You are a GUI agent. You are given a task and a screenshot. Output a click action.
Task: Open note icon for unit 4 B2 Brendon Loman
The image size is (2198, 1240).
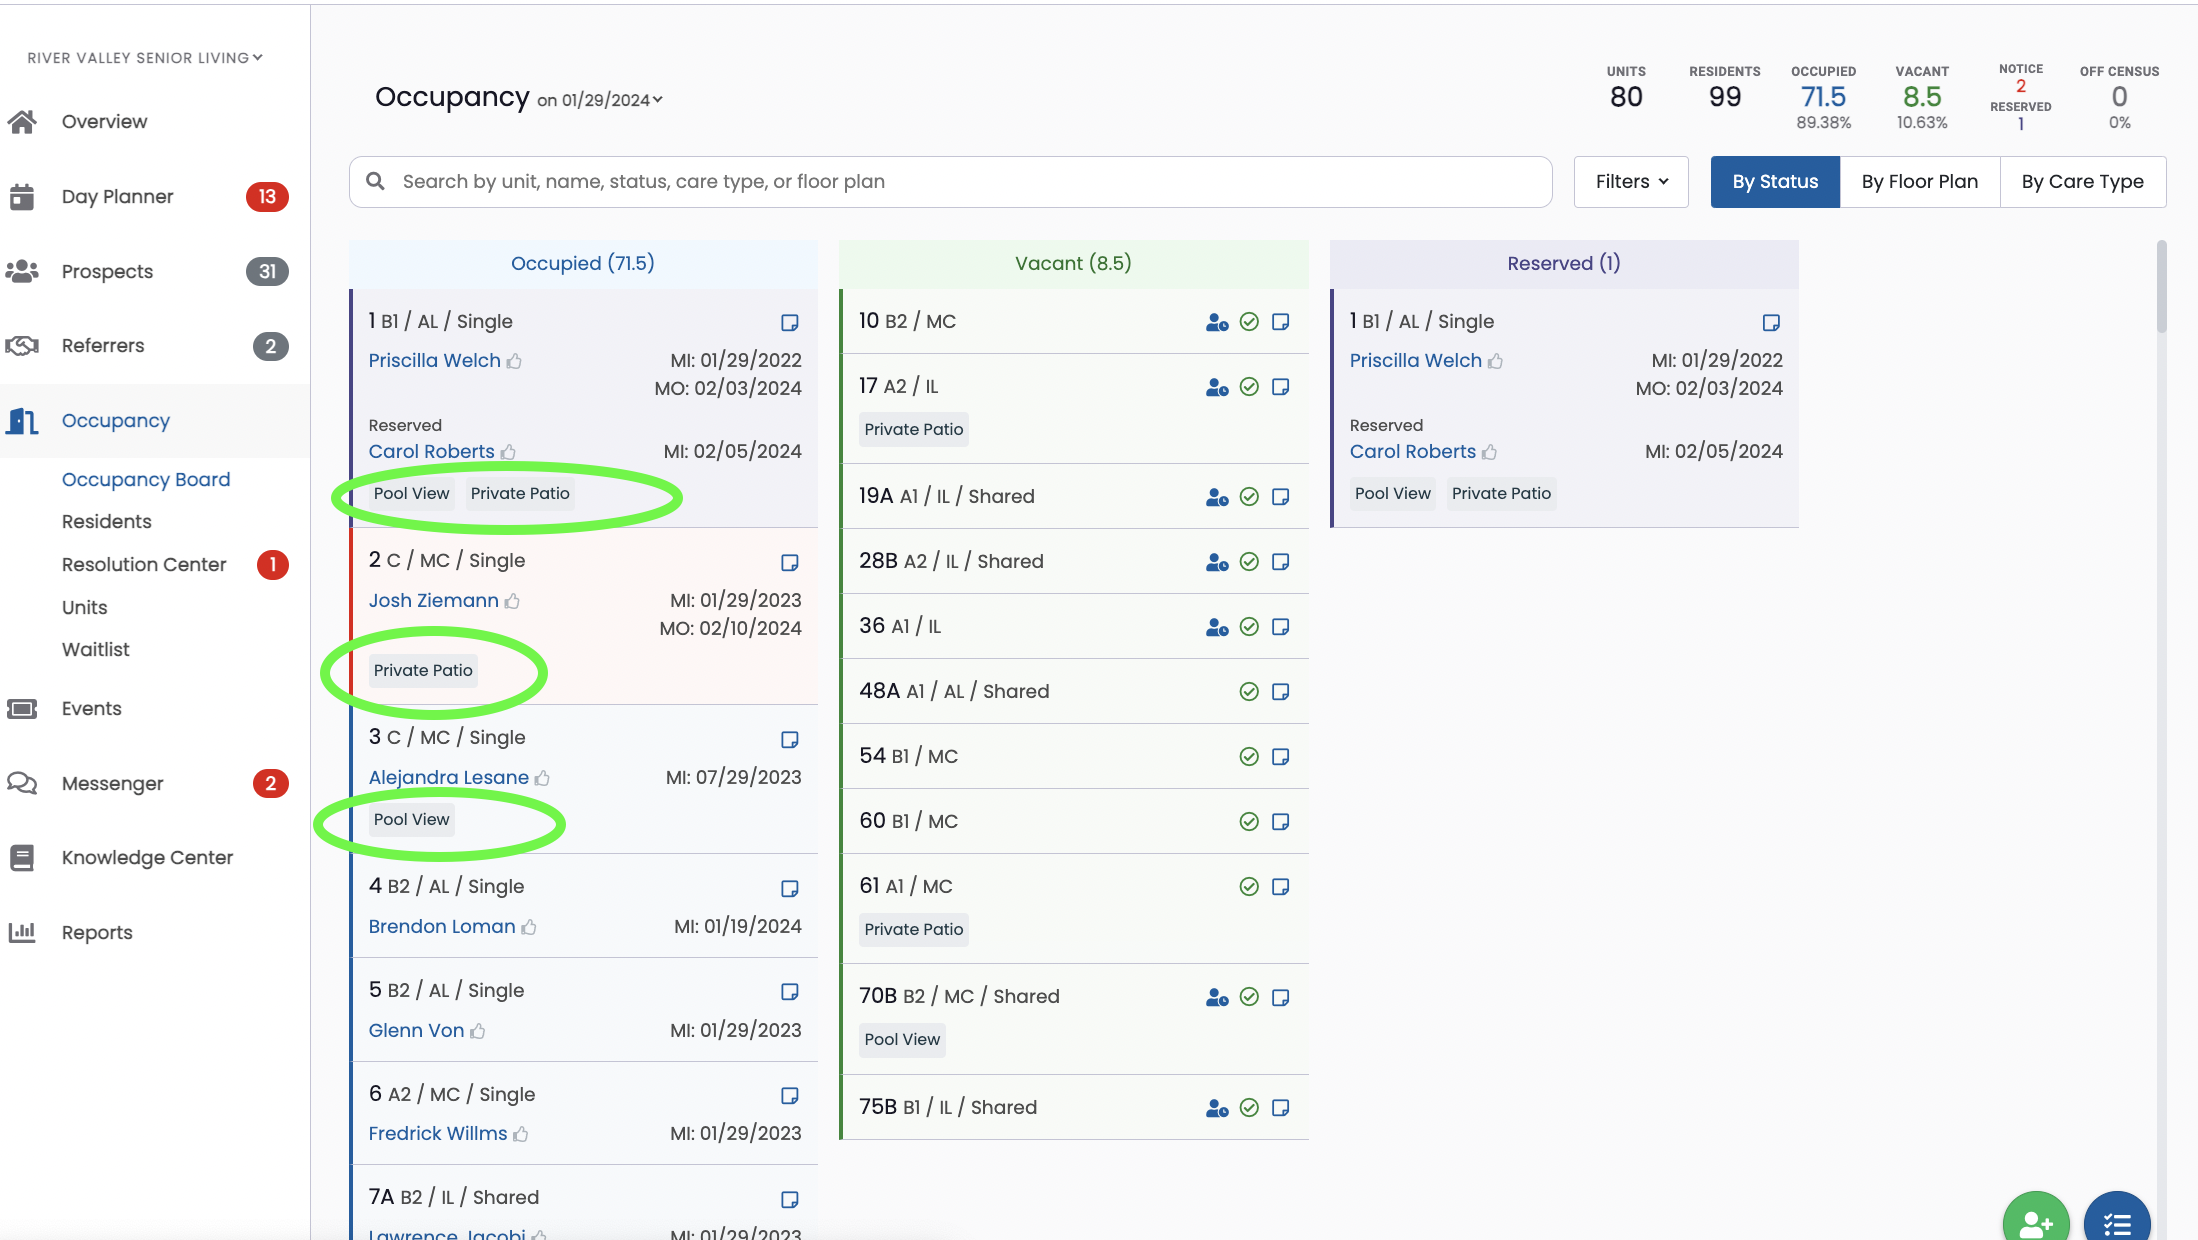(790, 888)
